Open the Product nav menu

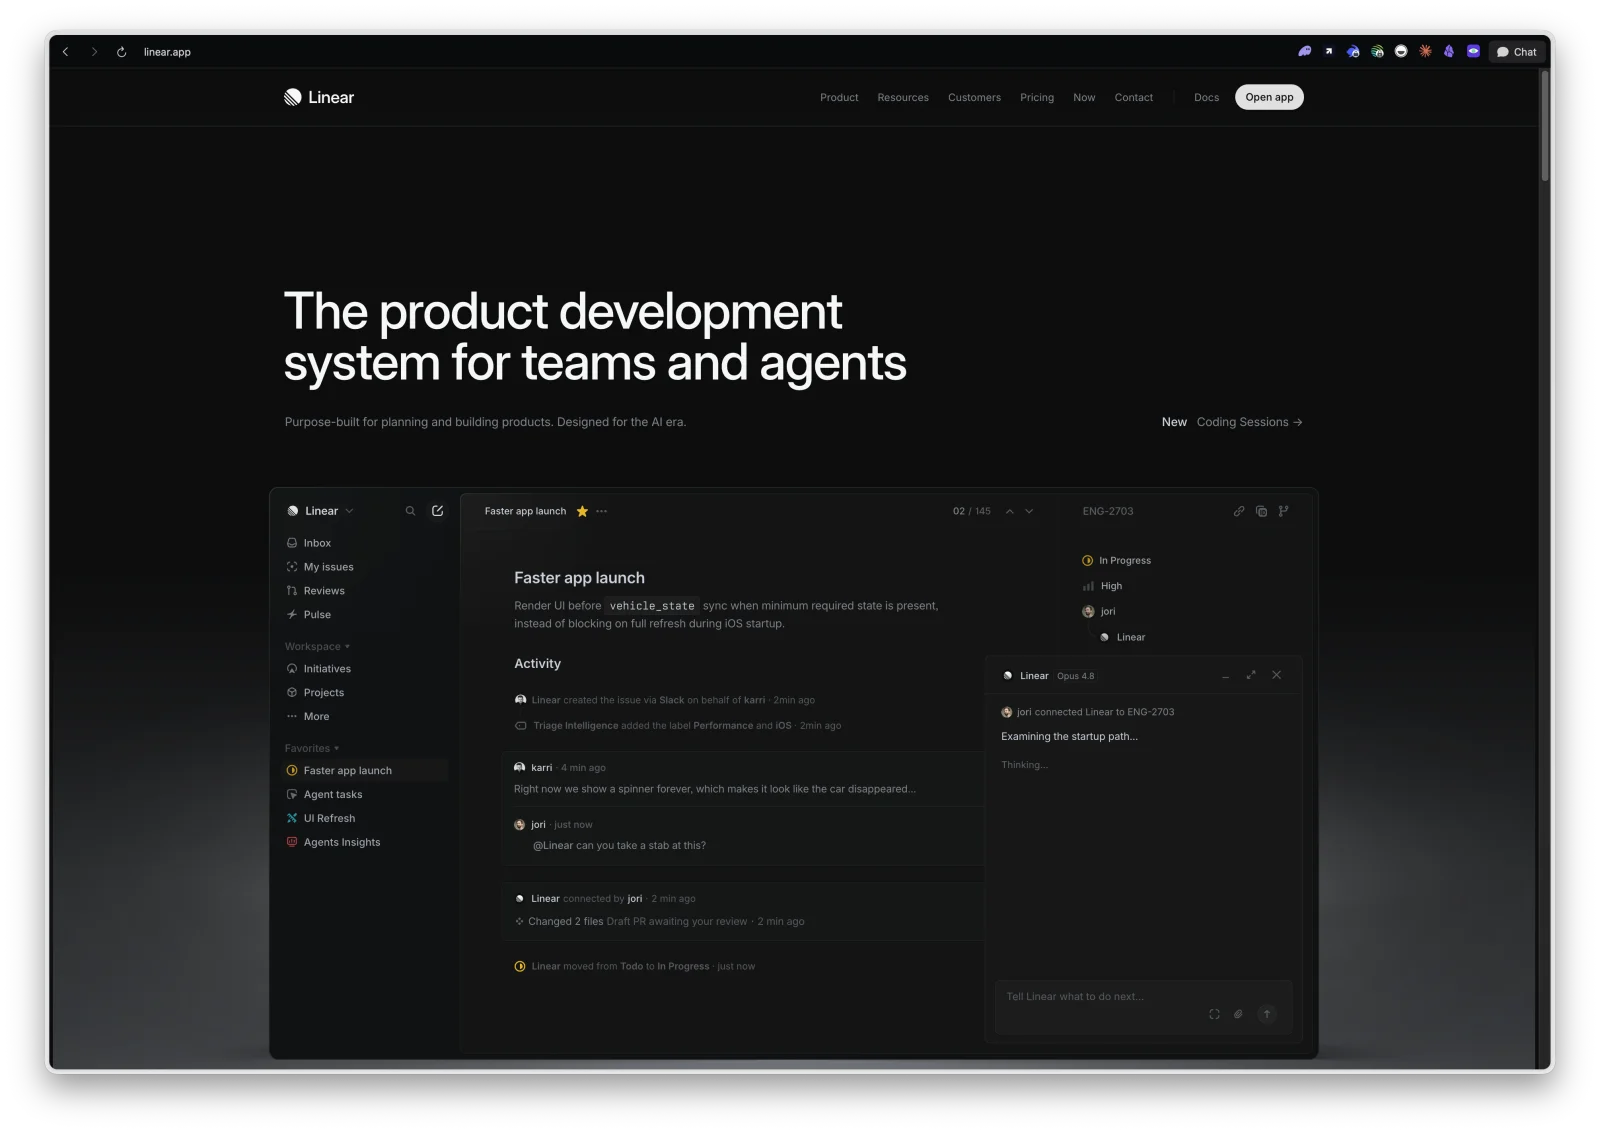(x=839, y=97)
